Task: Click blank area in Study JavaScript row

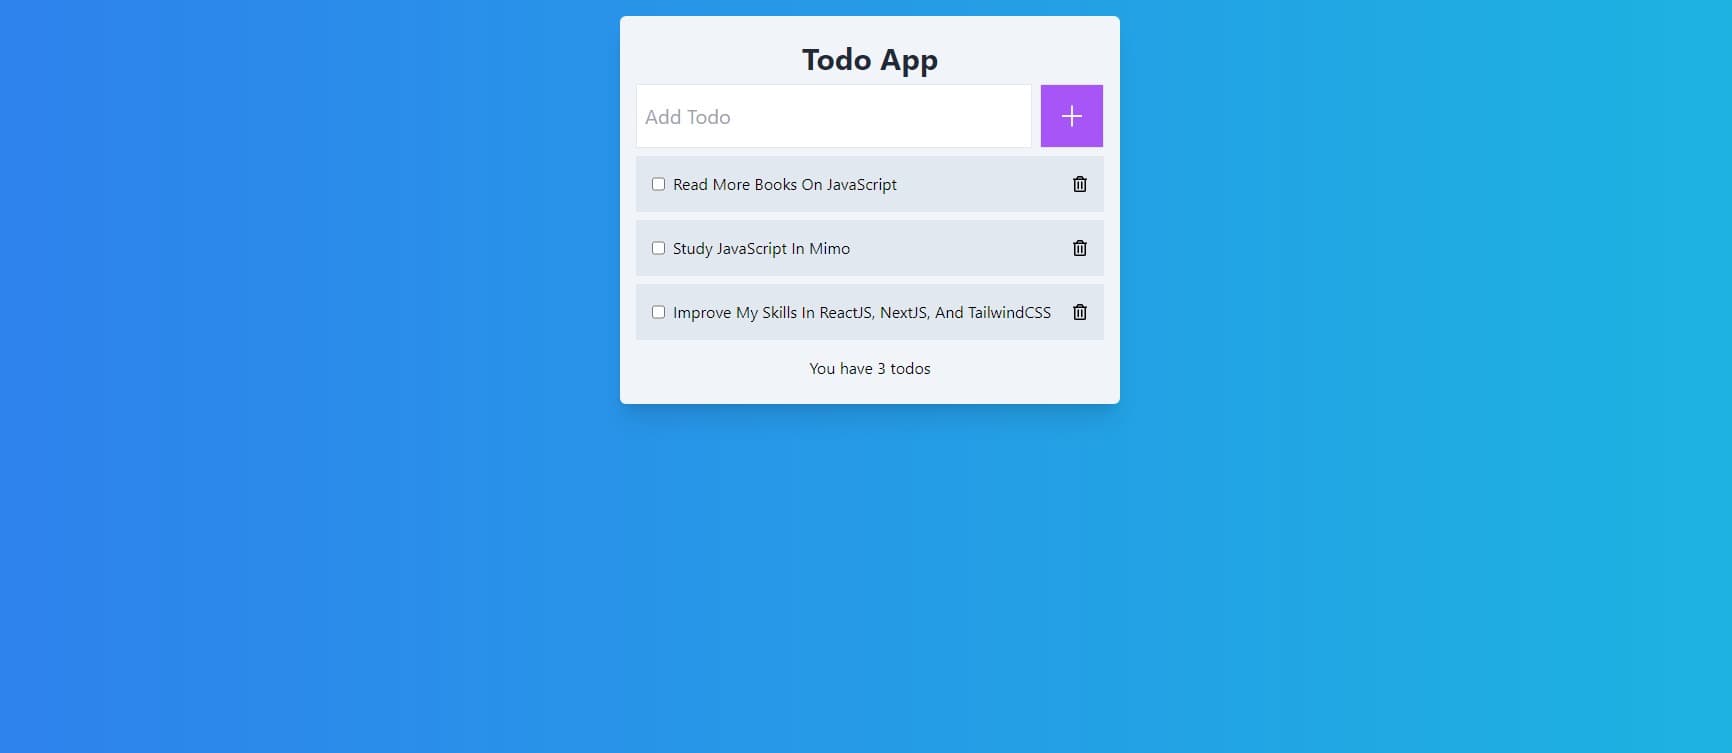Action: (960, 248)
